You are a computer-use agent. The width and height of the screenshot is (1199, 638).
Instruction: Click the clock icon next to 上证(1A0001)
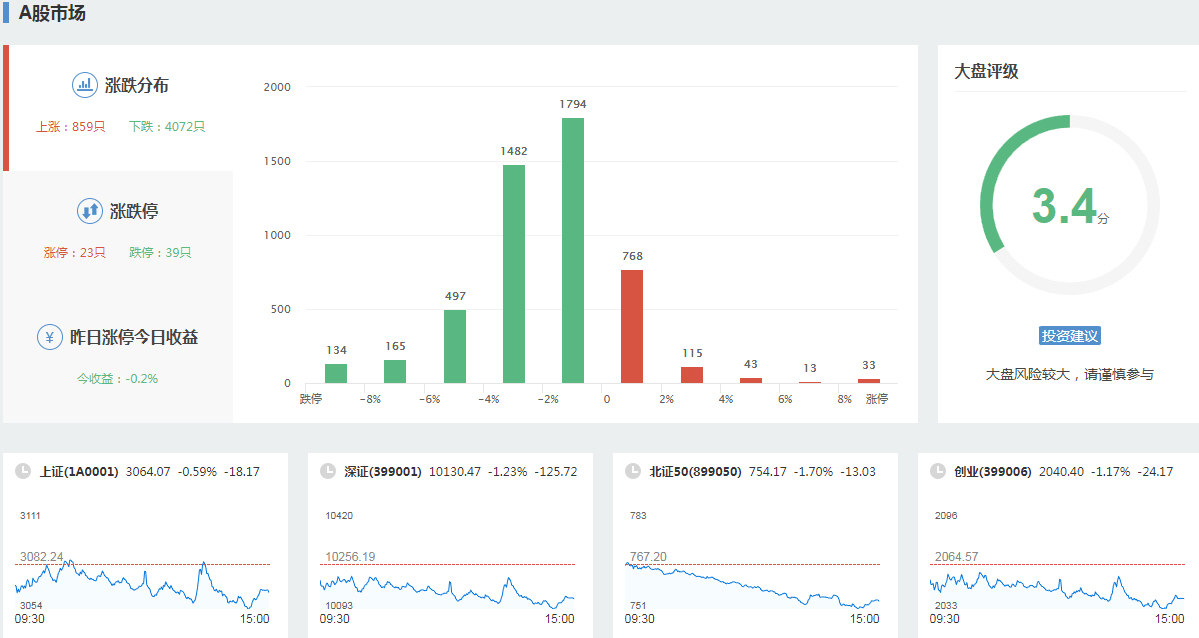22,471
